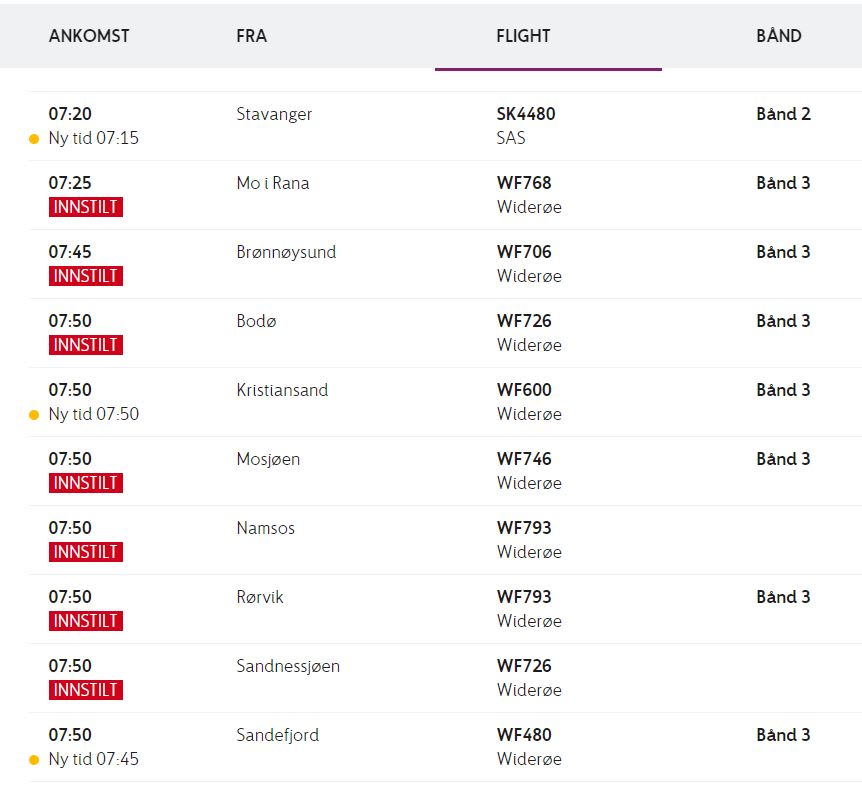Select the FLIGHT column header

click(x=523, y=36)
